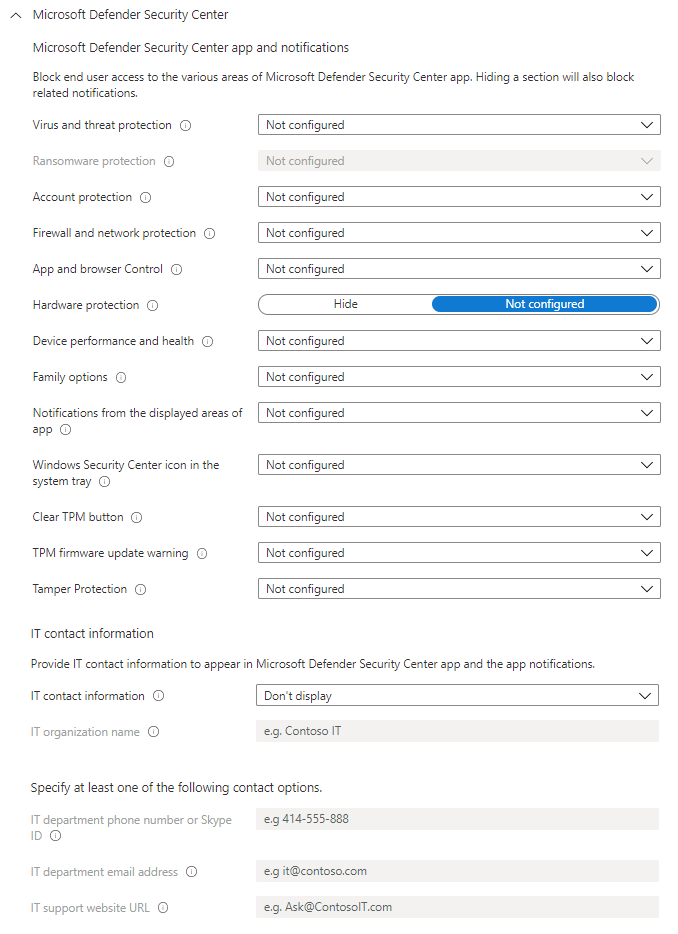Viewport: 678px width, 934px height.
Task: Collapse the Microsoft Defender Security Center section
Action: pyautogui.click(x=16, y=15)
